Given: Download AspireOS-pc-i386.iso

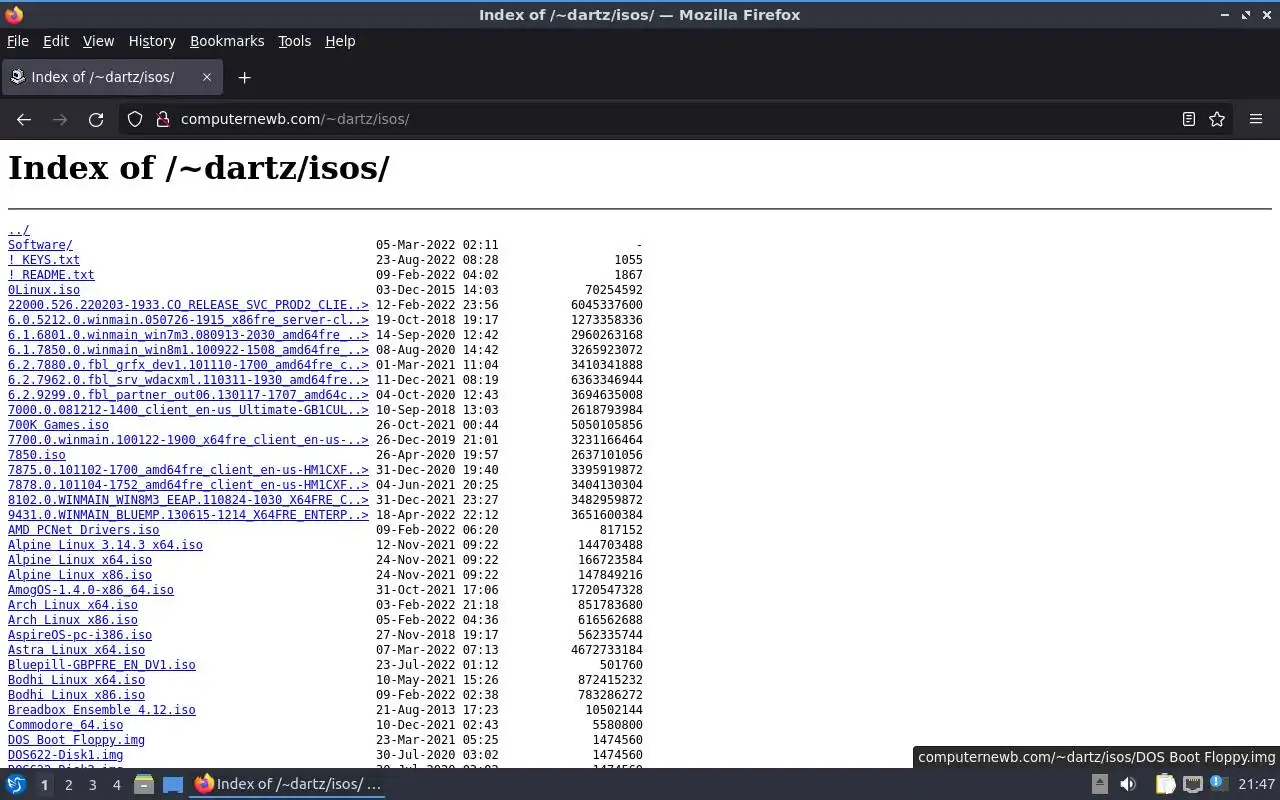Looking at the screenshot, I should click(80, 635).
